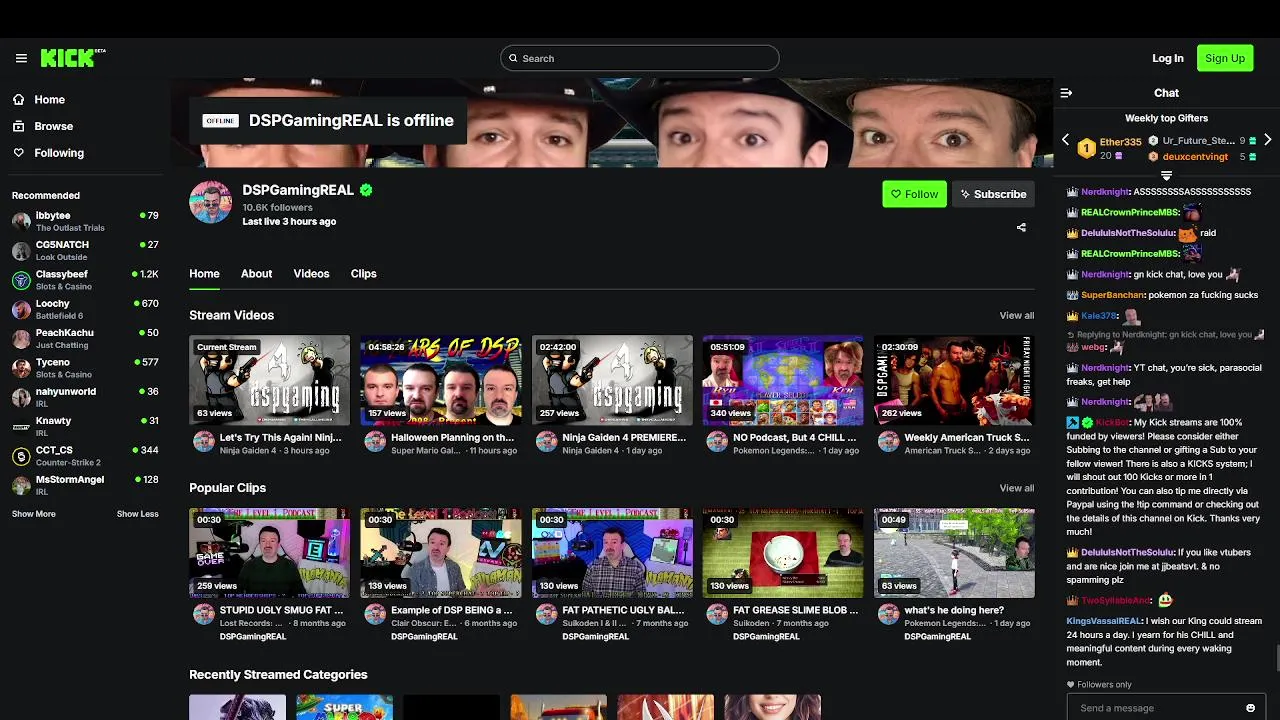Image resolution: width=1280 pixels, height=720 pixels.
Task: Click DSPGamingREAL channel avatar
Action: pyautogui.click(x=210, y=202)
